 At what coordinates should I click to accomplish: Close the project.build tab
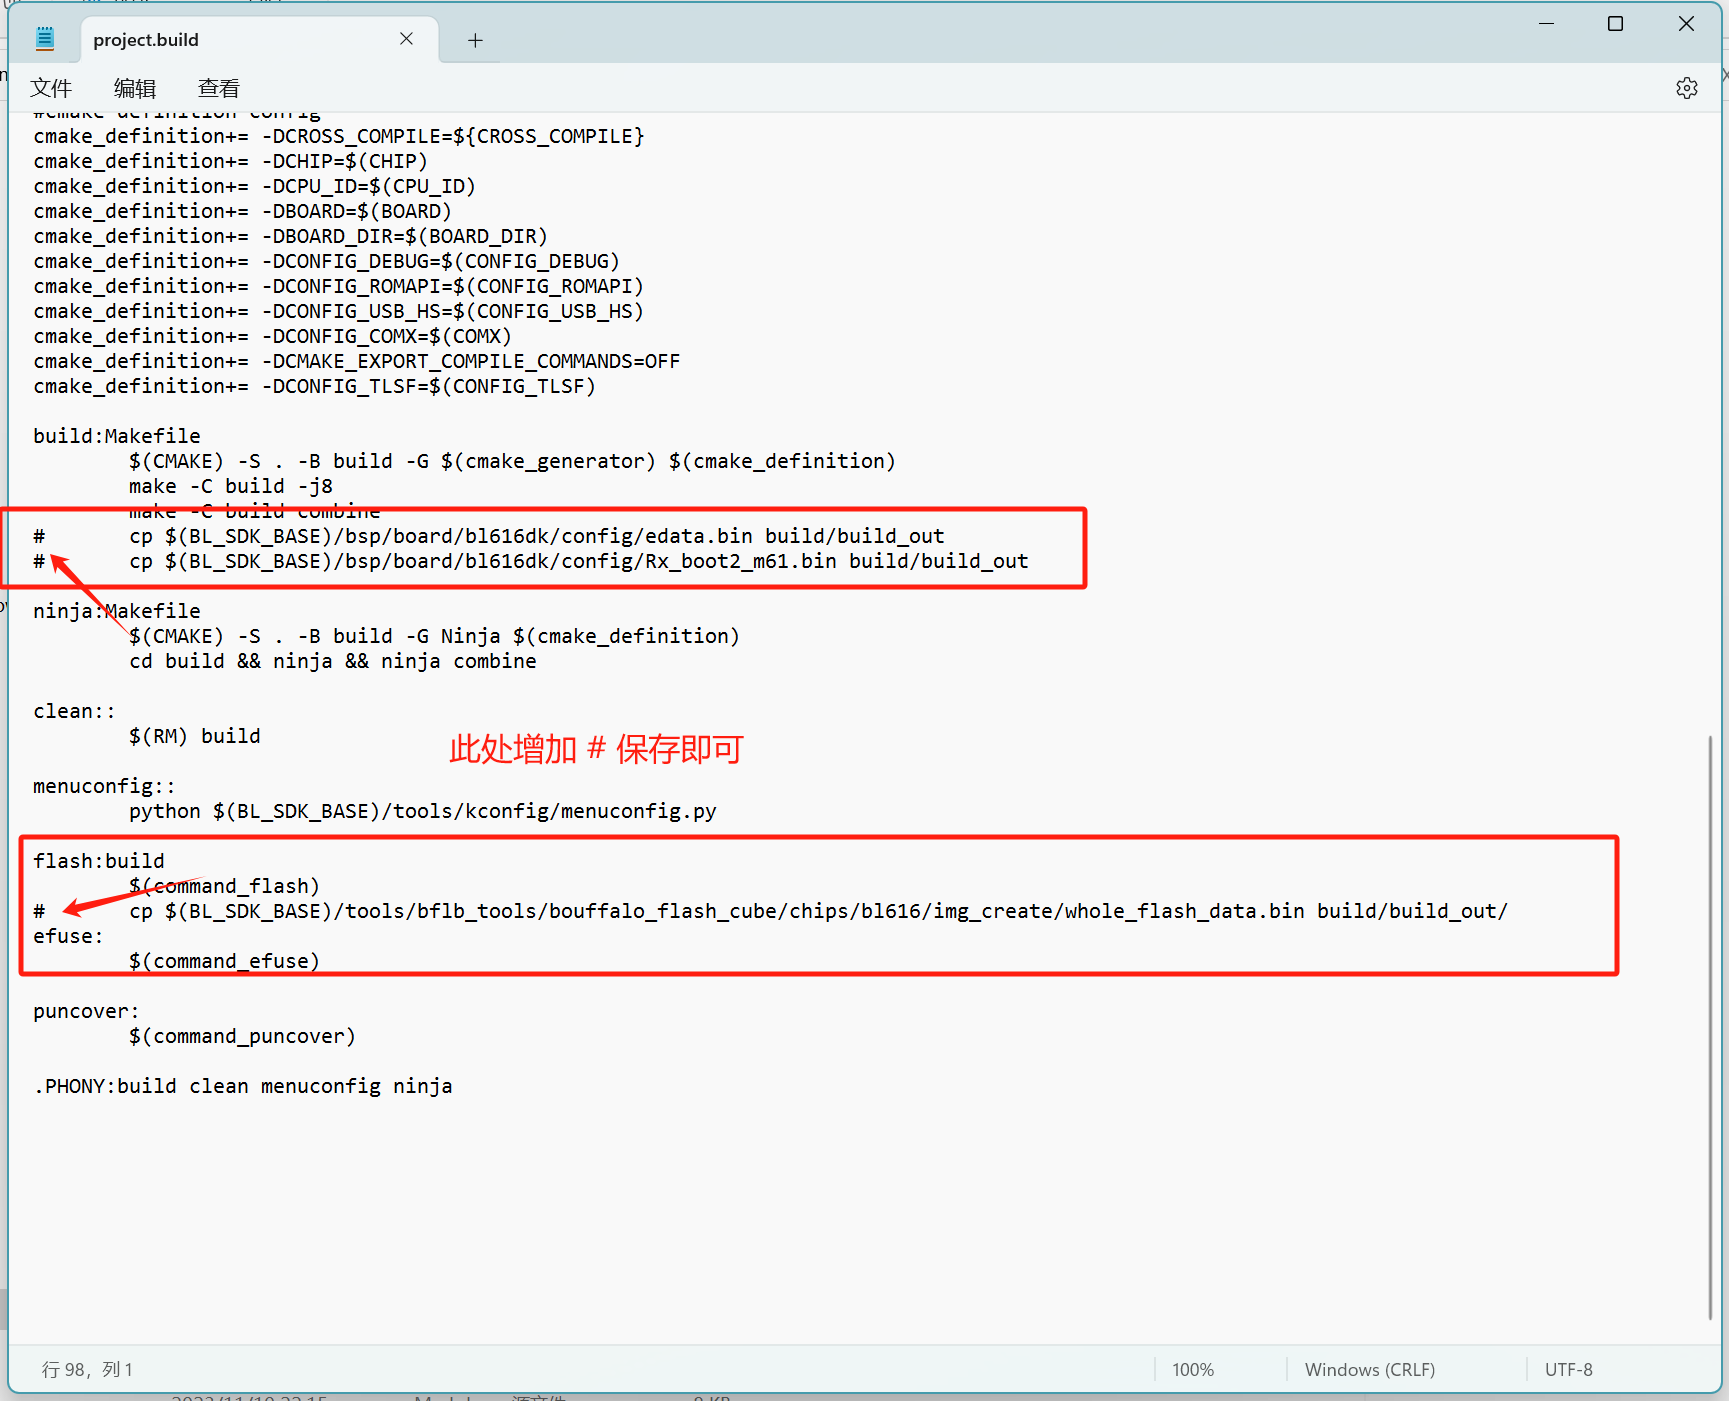(406, 39)
